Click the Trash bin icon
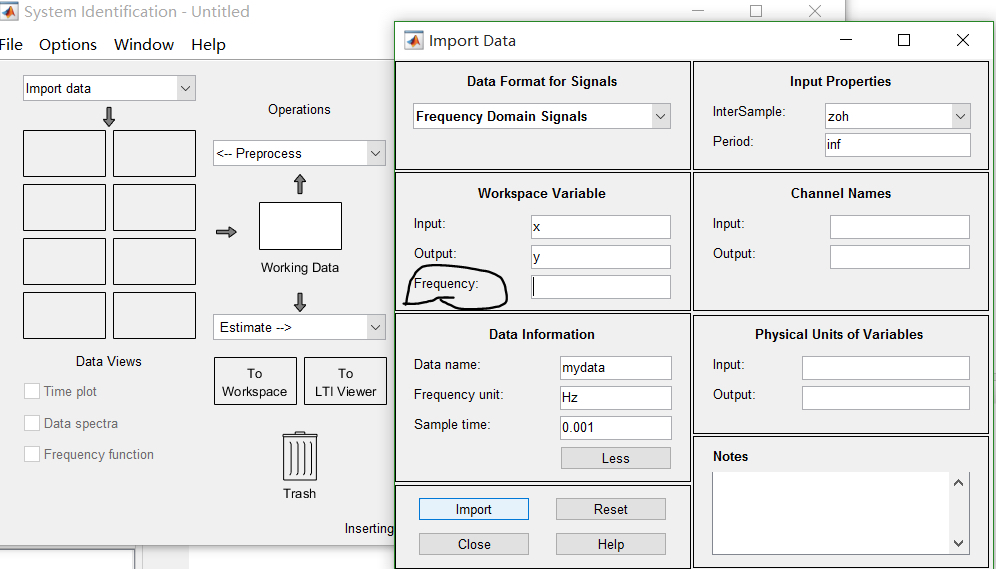The height and width of the screenshot is (569, 996). [x=300, y=457]
